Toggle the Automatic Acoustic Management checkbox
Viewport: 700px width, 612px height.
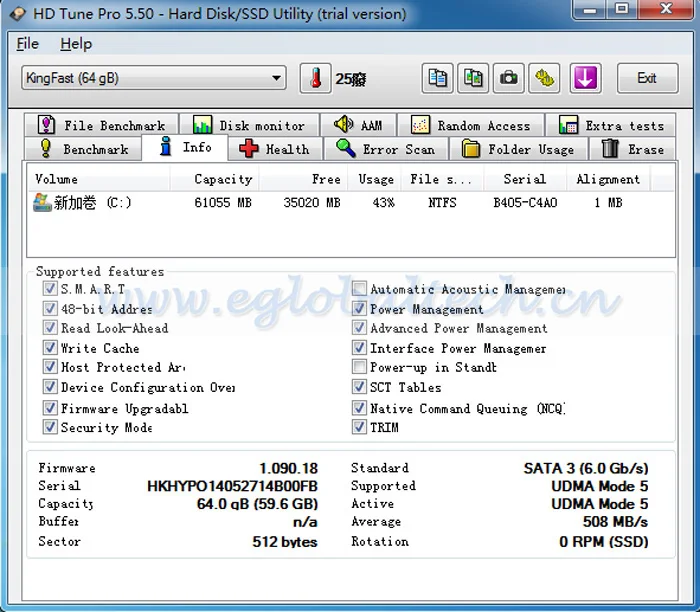click(x=359, y=288)
